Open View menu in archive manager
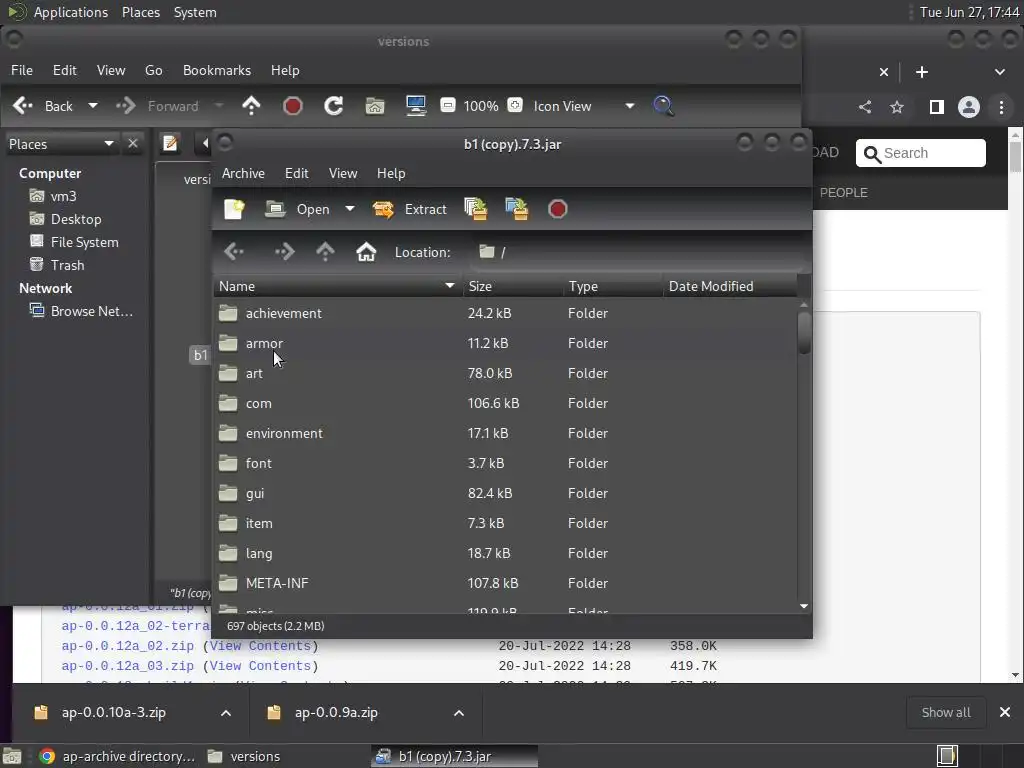 343,173
